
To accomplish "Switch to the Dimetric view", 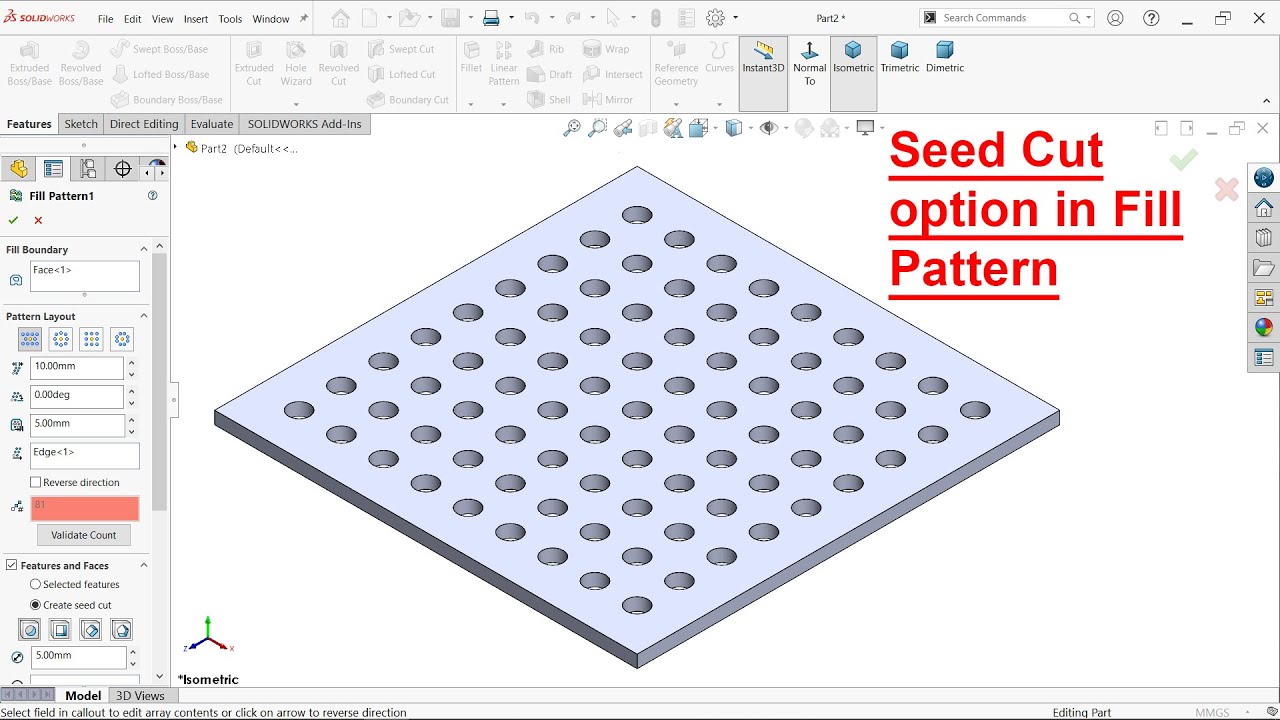I will [x=944, y=57].
